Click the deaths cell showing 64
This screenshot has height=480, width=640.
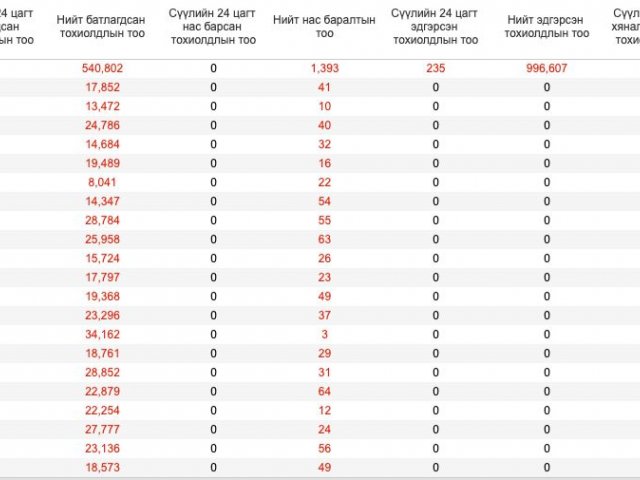tap(324, 391)
